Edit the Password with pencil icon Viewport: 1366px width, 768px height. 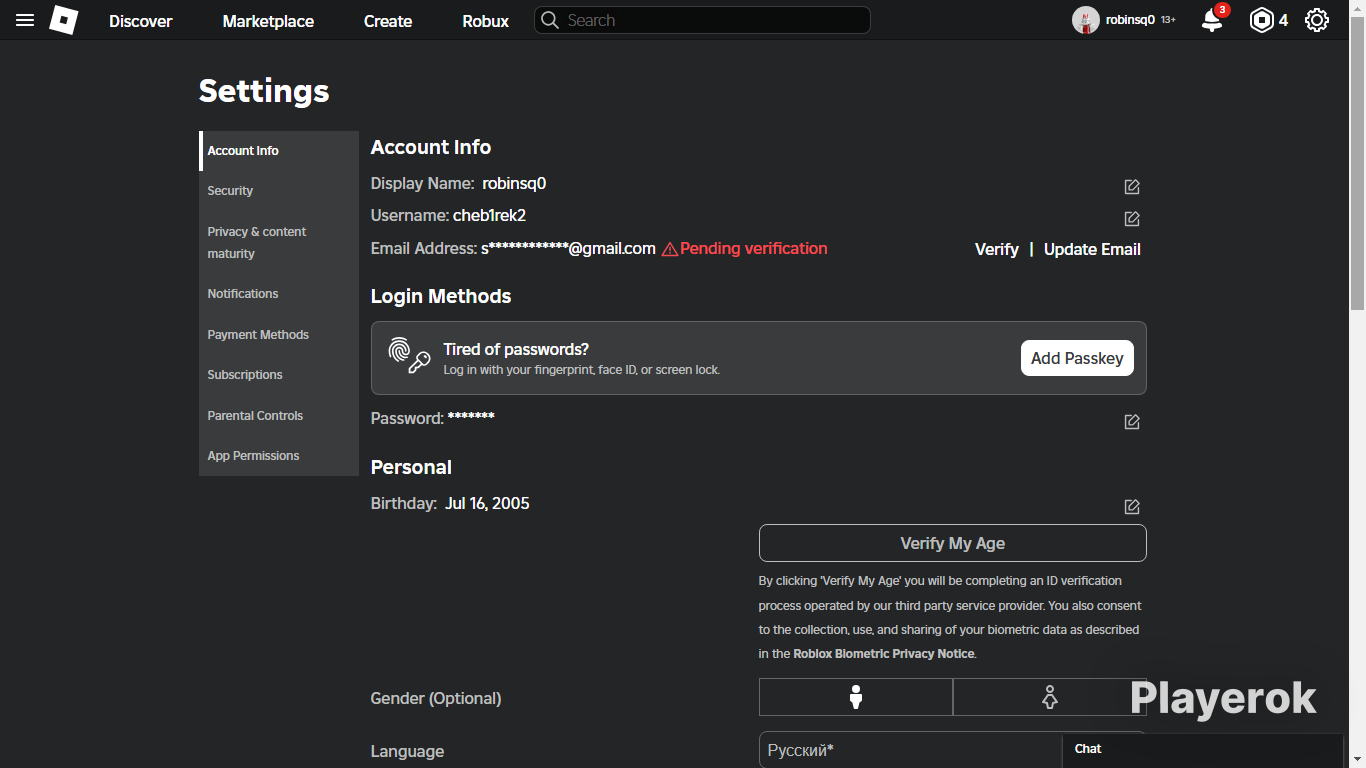point(1132,422)
